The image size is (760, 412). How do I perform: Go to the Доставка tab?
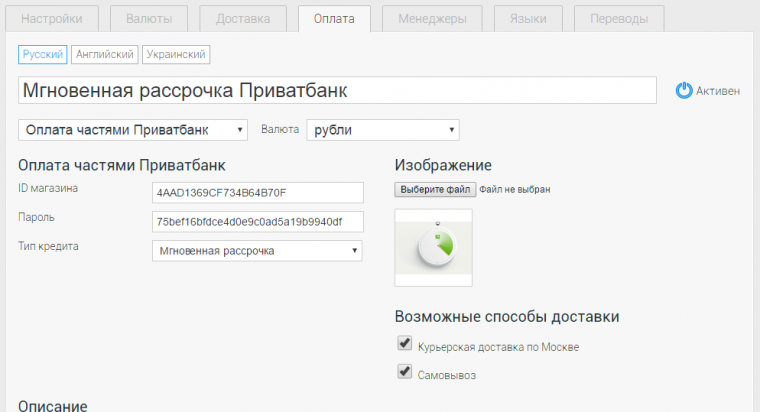pos(243,19)
